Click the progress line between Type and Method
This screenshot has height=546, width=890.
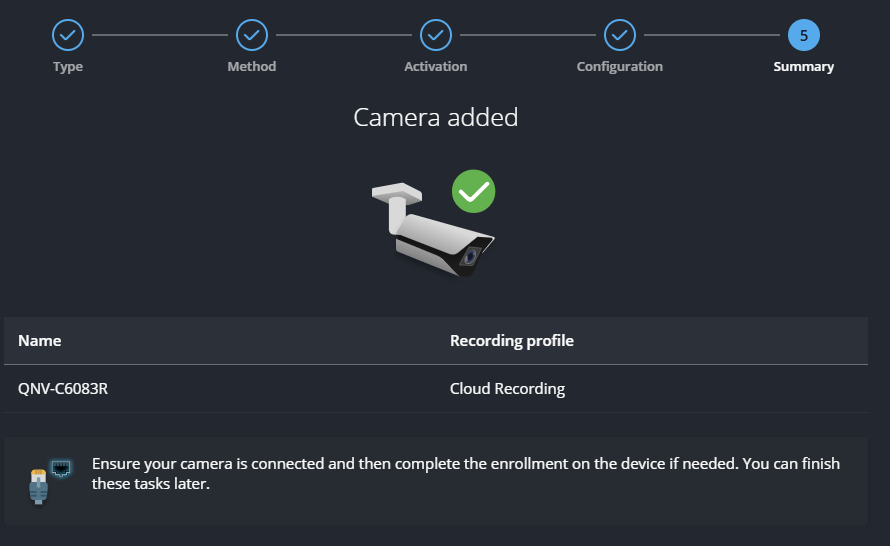click(x=160, y=36)
